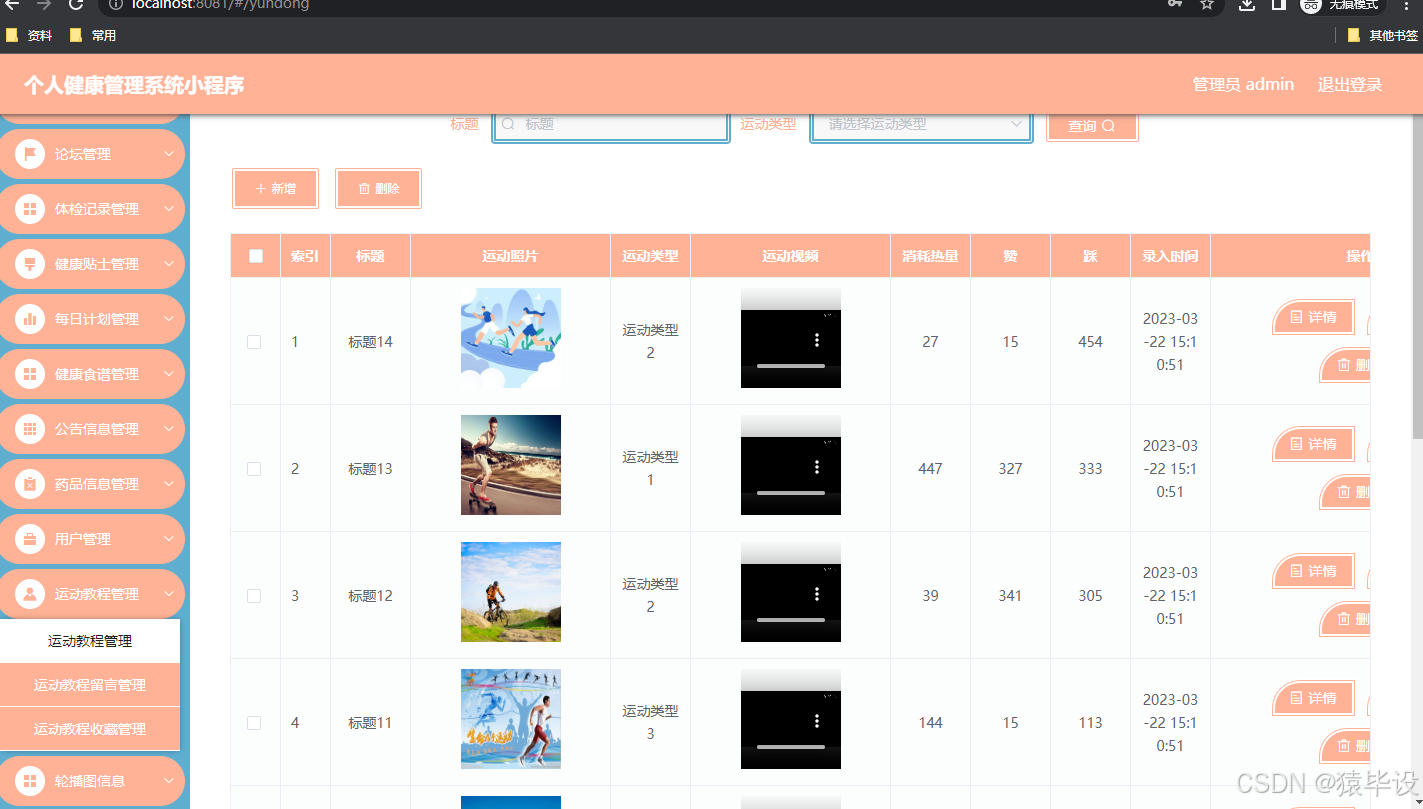Toggle the select-all checkbox in table header
This screenshot has height=809, width=1423.
[x=256, y=256]
